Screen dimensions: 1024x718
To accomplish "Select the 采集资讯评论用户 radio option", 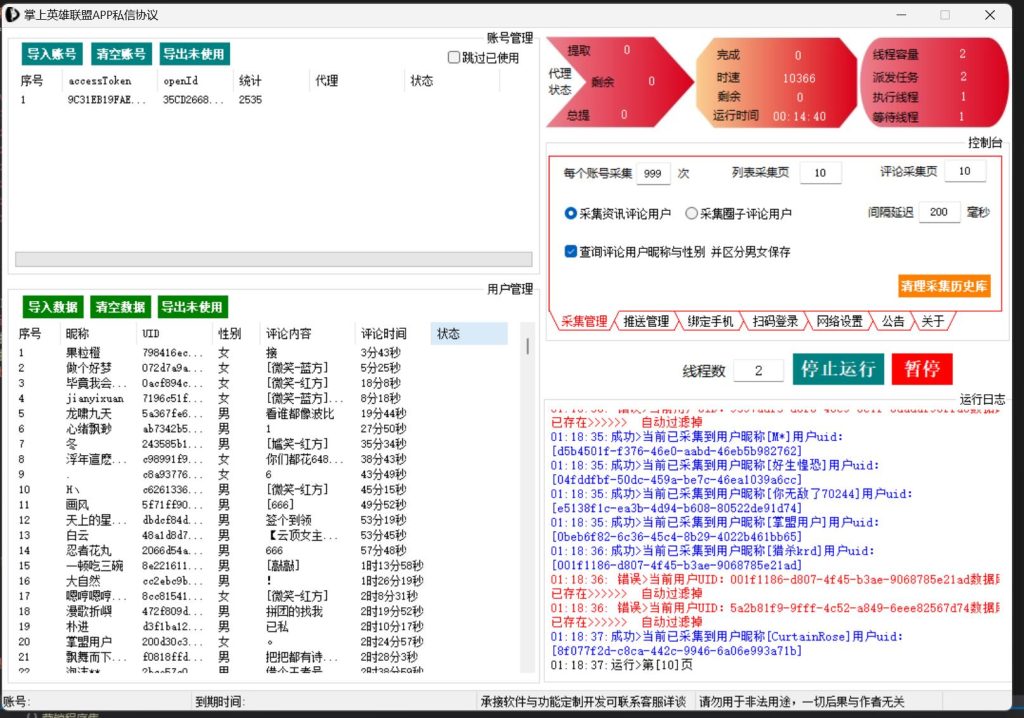I will click(x=571, y=213).
